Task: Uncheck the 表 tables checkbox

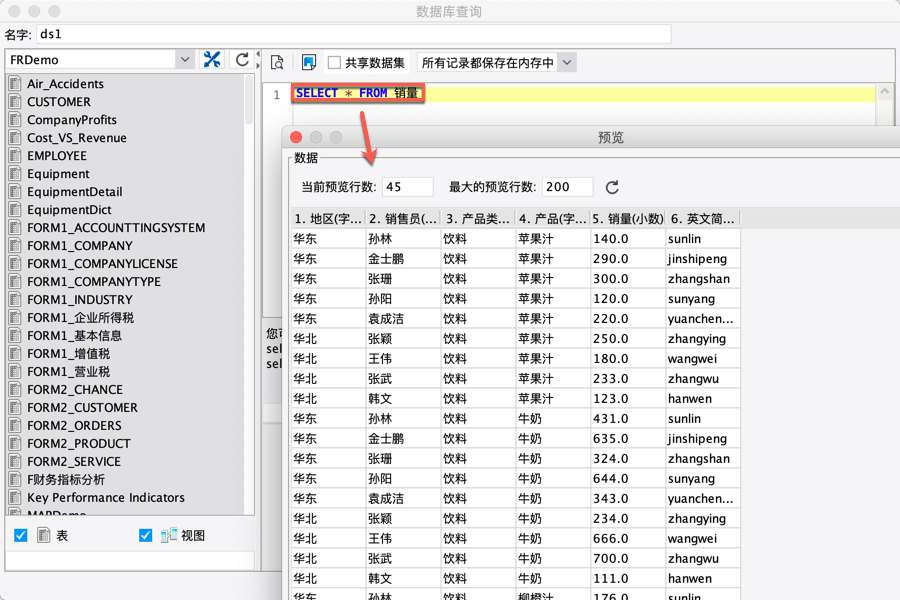Action: coord(21,535)
